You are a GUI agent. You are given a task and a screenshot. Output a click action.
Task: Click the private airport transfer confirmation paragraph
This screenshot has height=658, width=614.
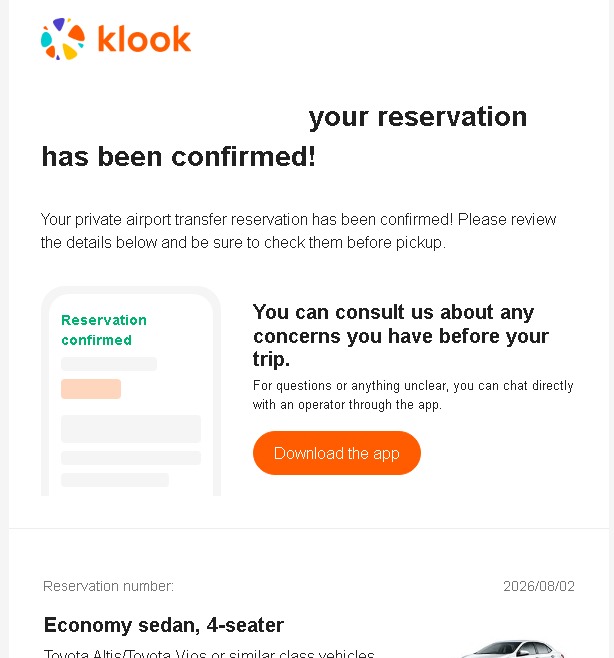click(x=298, y=231)
